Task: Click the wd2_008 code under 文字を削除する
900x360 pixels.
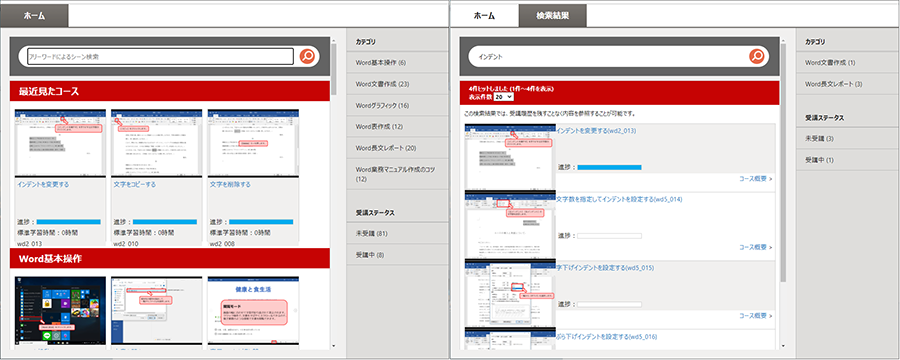Action: click(223, 244)
